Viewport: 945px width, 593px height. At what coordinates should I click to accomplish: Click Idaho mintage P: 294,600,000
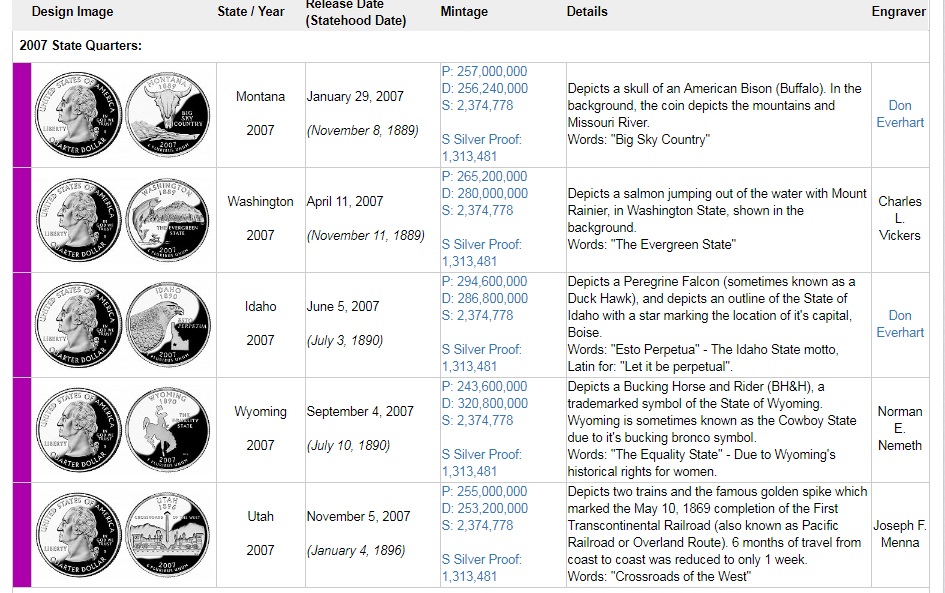(484, 281)
